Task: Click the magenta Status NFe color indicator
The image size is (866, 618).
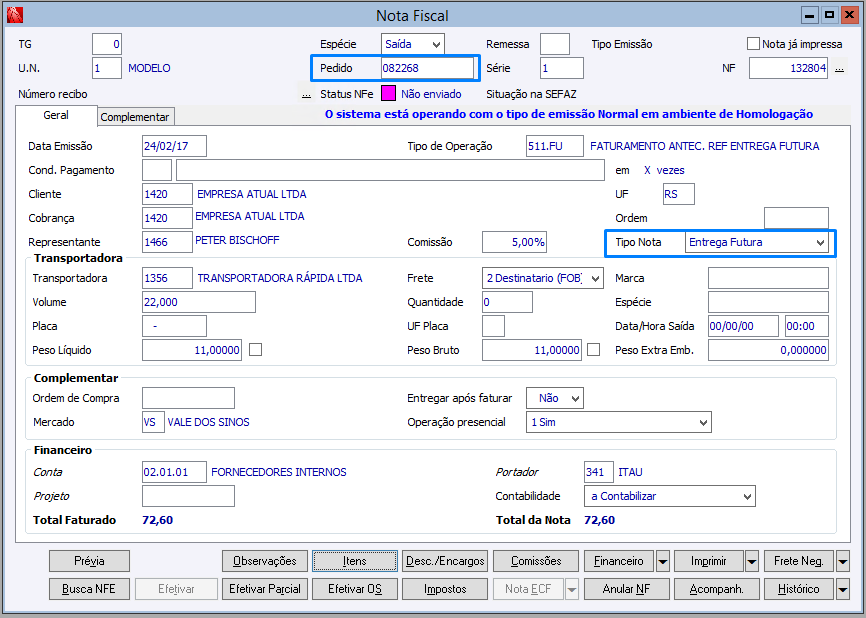Action: click(388, 93)
